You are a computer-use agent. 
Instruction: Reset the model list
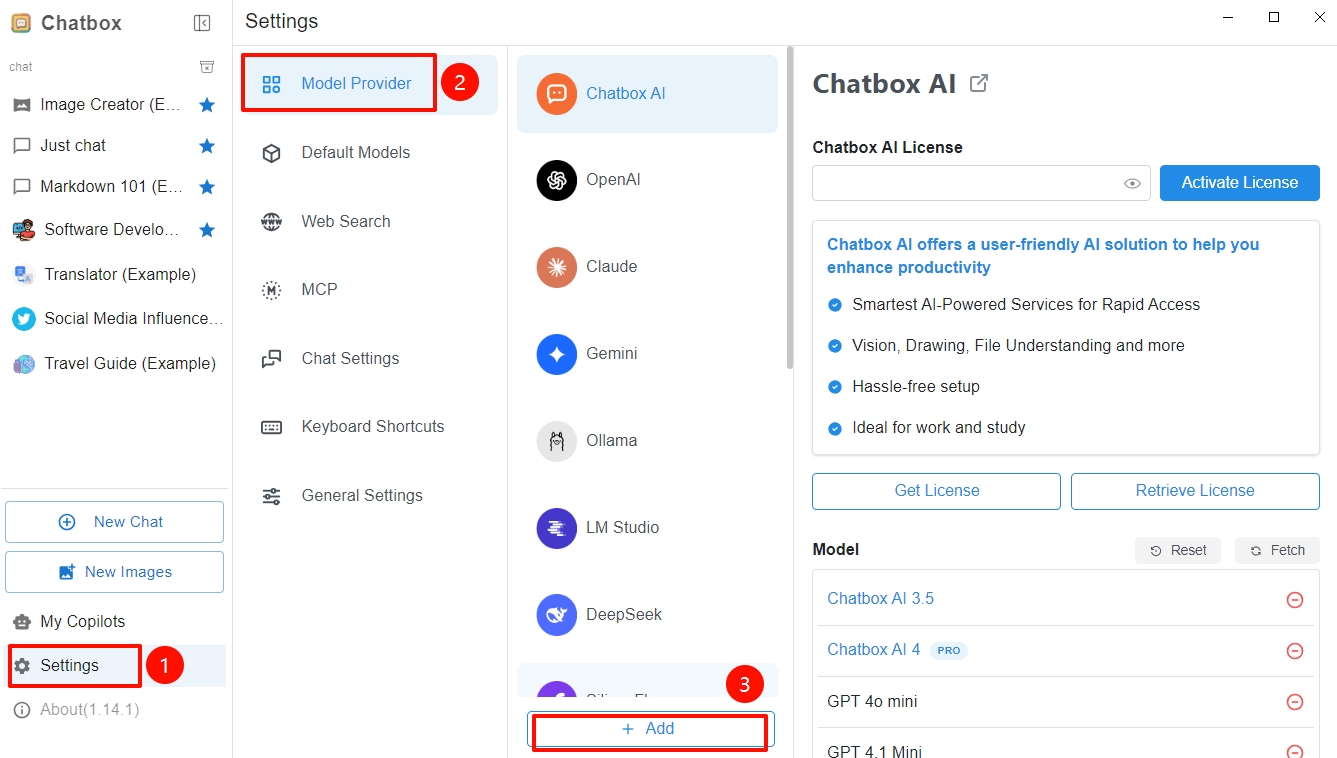[1178, 550]
